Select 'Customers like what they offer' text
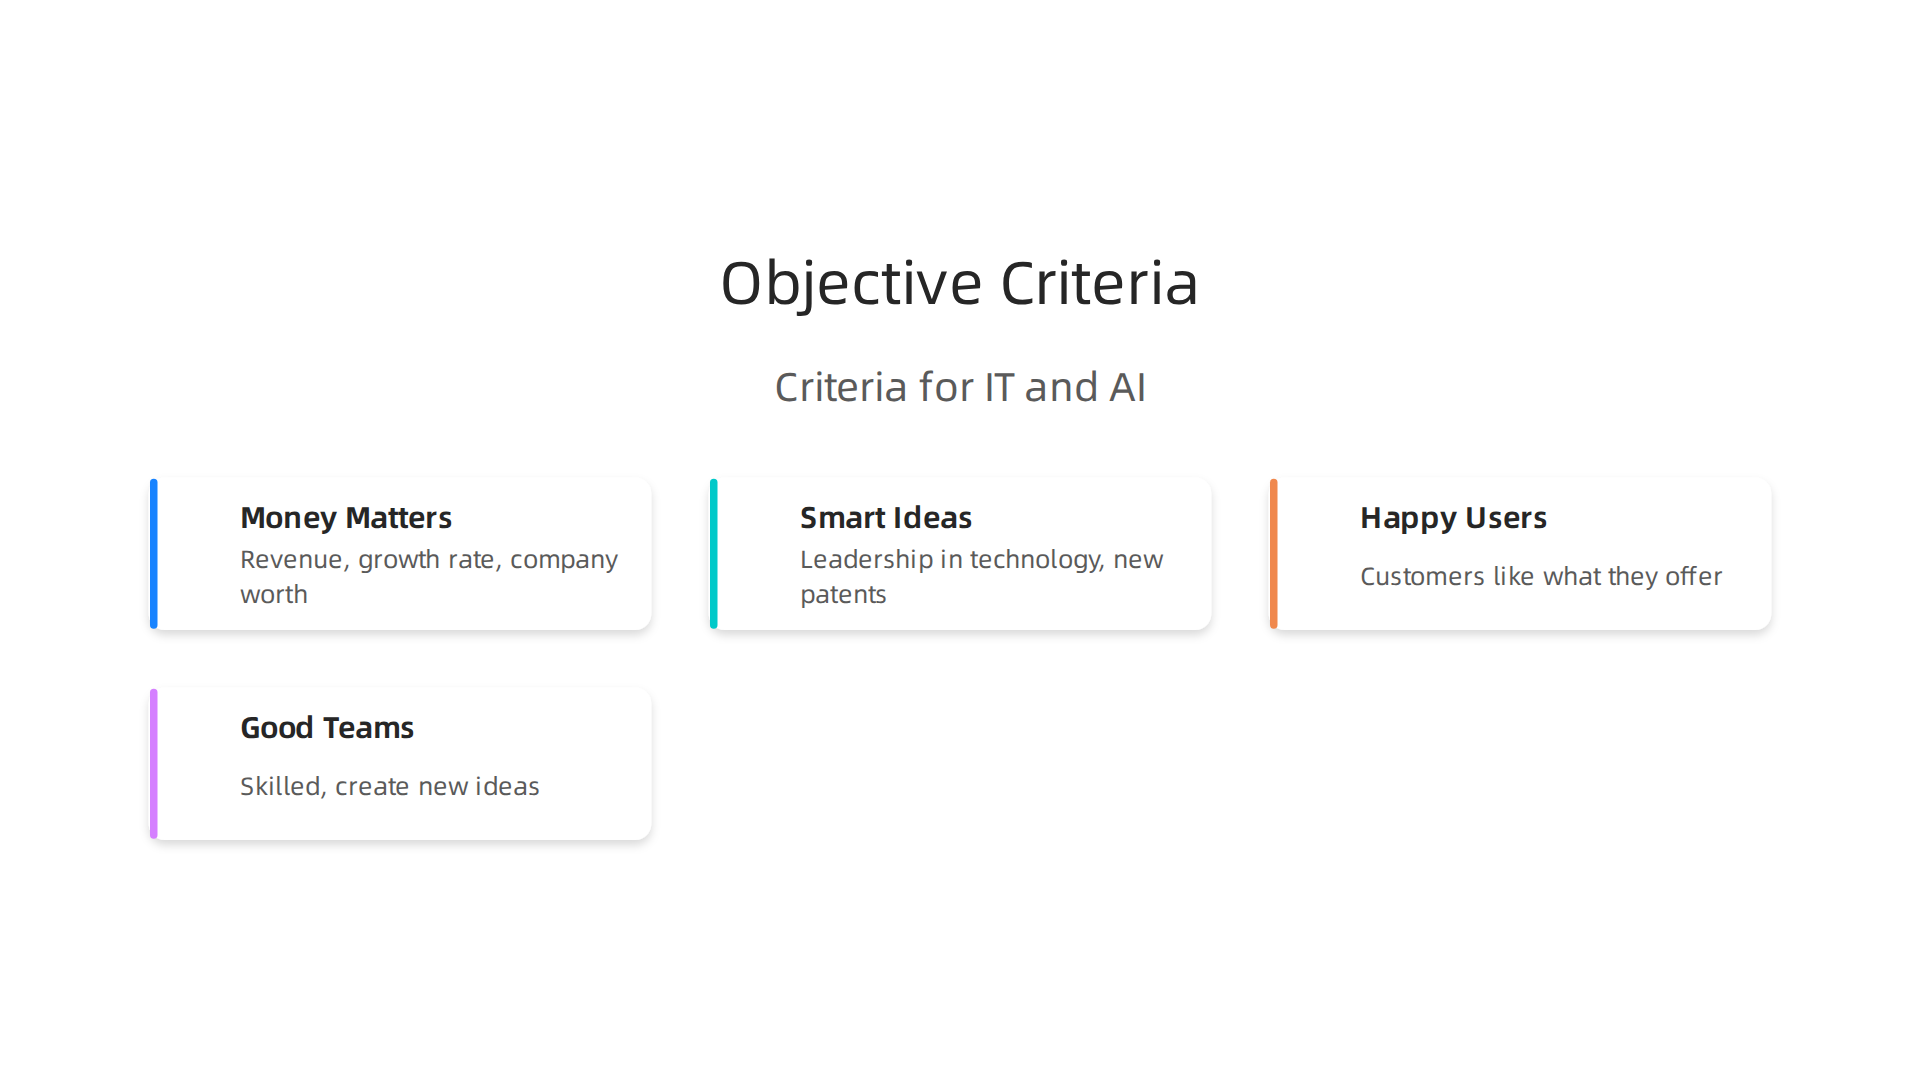The image size is (1920, 1080). [1541, 576]
